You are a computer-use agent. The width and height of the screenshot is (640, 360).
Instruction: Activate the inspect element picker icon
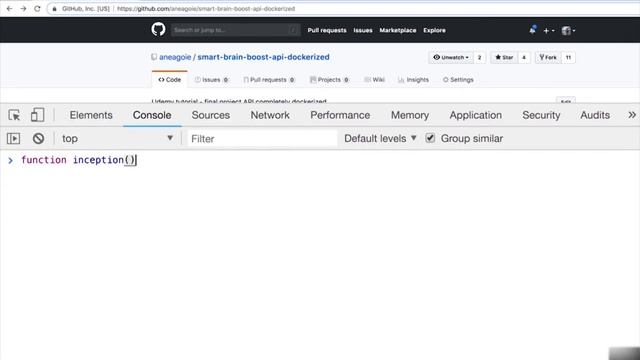[x=14, y=115]
